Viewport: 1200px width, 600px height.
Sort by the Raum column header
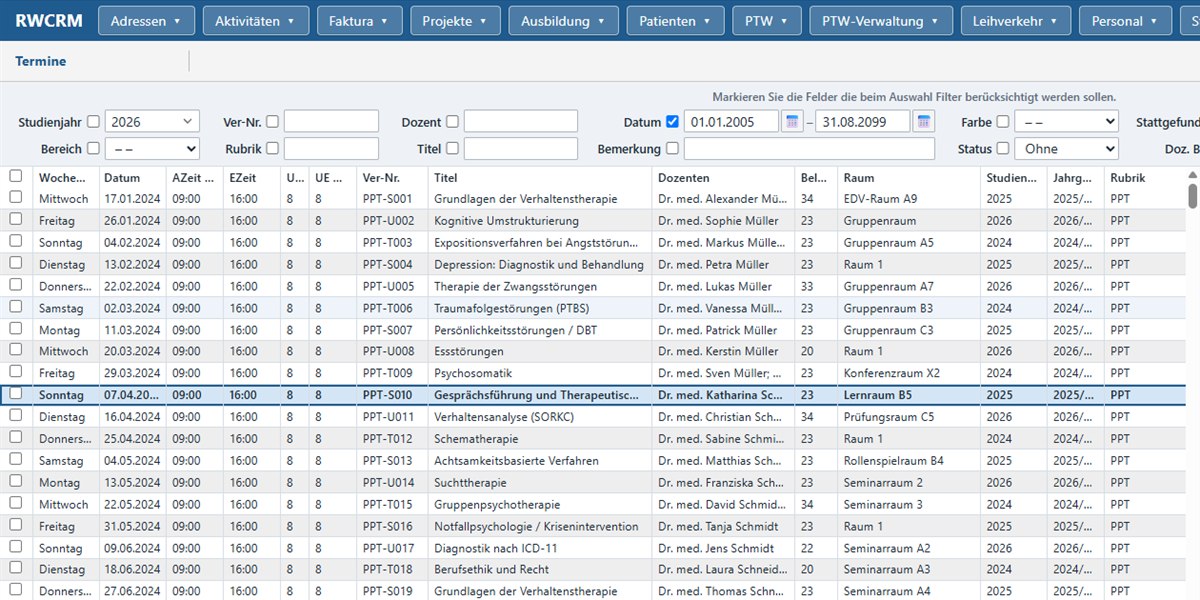[x=909, y=177]
